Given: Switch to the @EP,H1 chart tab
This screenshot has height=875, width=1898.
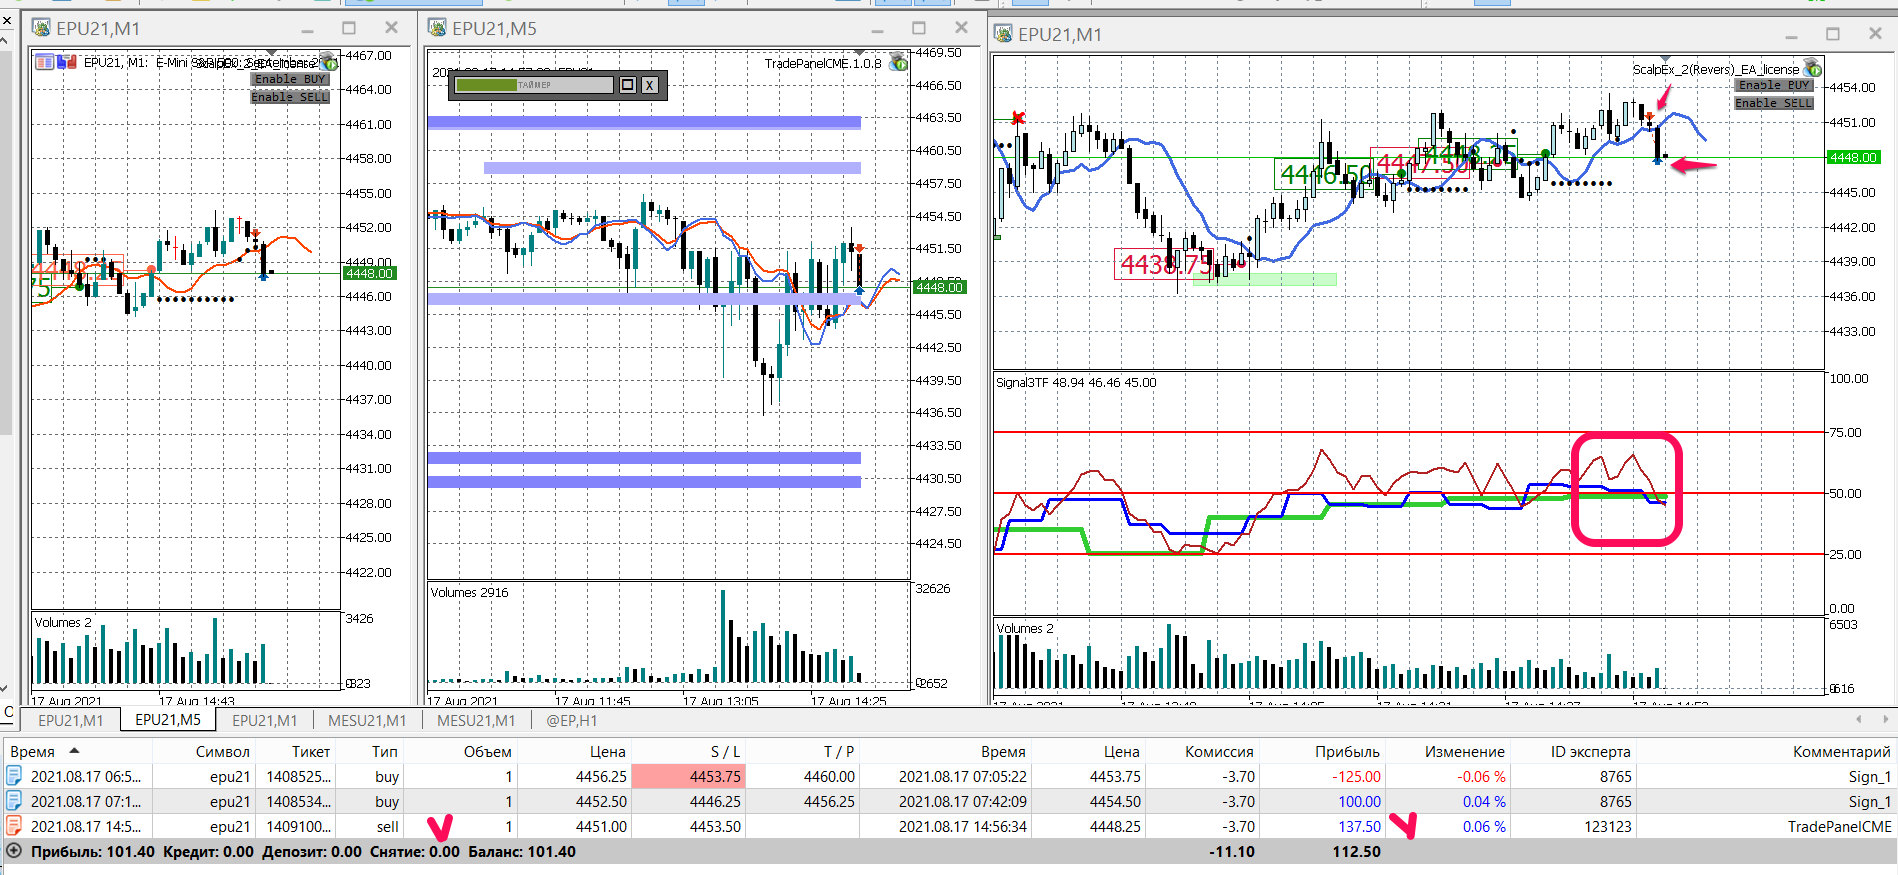Looking at the screenshot, I should [x=572, y=720].
